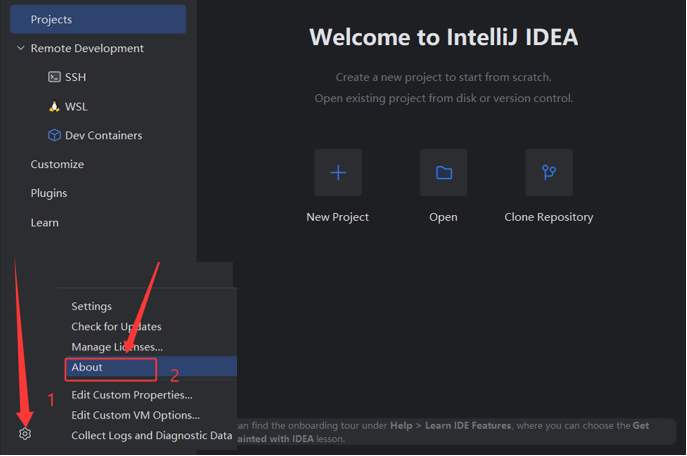Open the Customize section
Image resolution: width=687 pixels, height=456 pixels.
pyautogui.click(x=57, y=164)
